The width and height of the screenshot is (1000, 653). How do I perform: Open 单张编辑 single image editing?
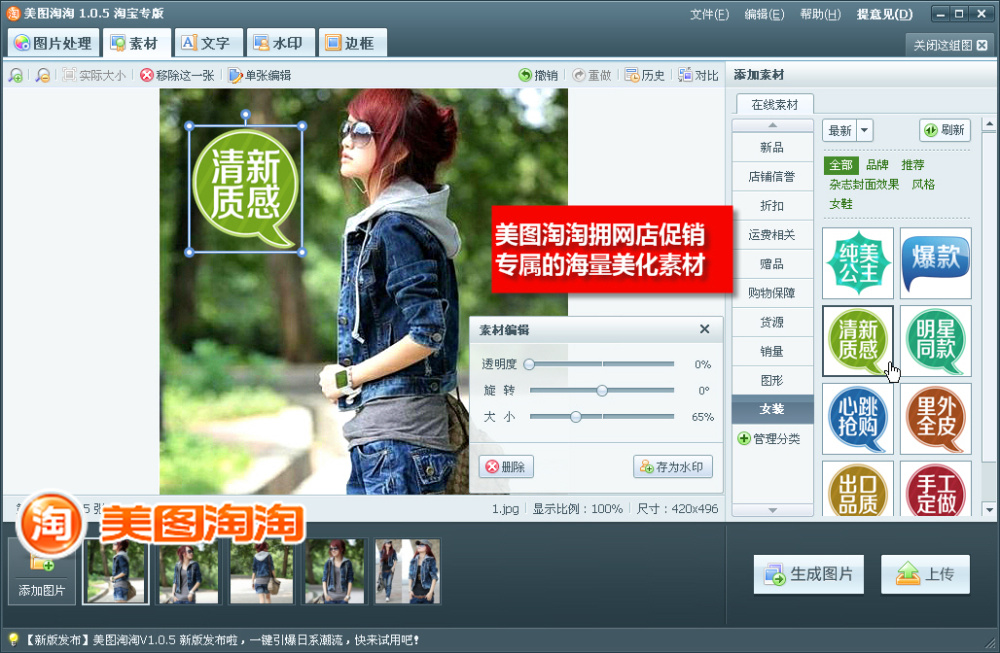click(260, 75)
